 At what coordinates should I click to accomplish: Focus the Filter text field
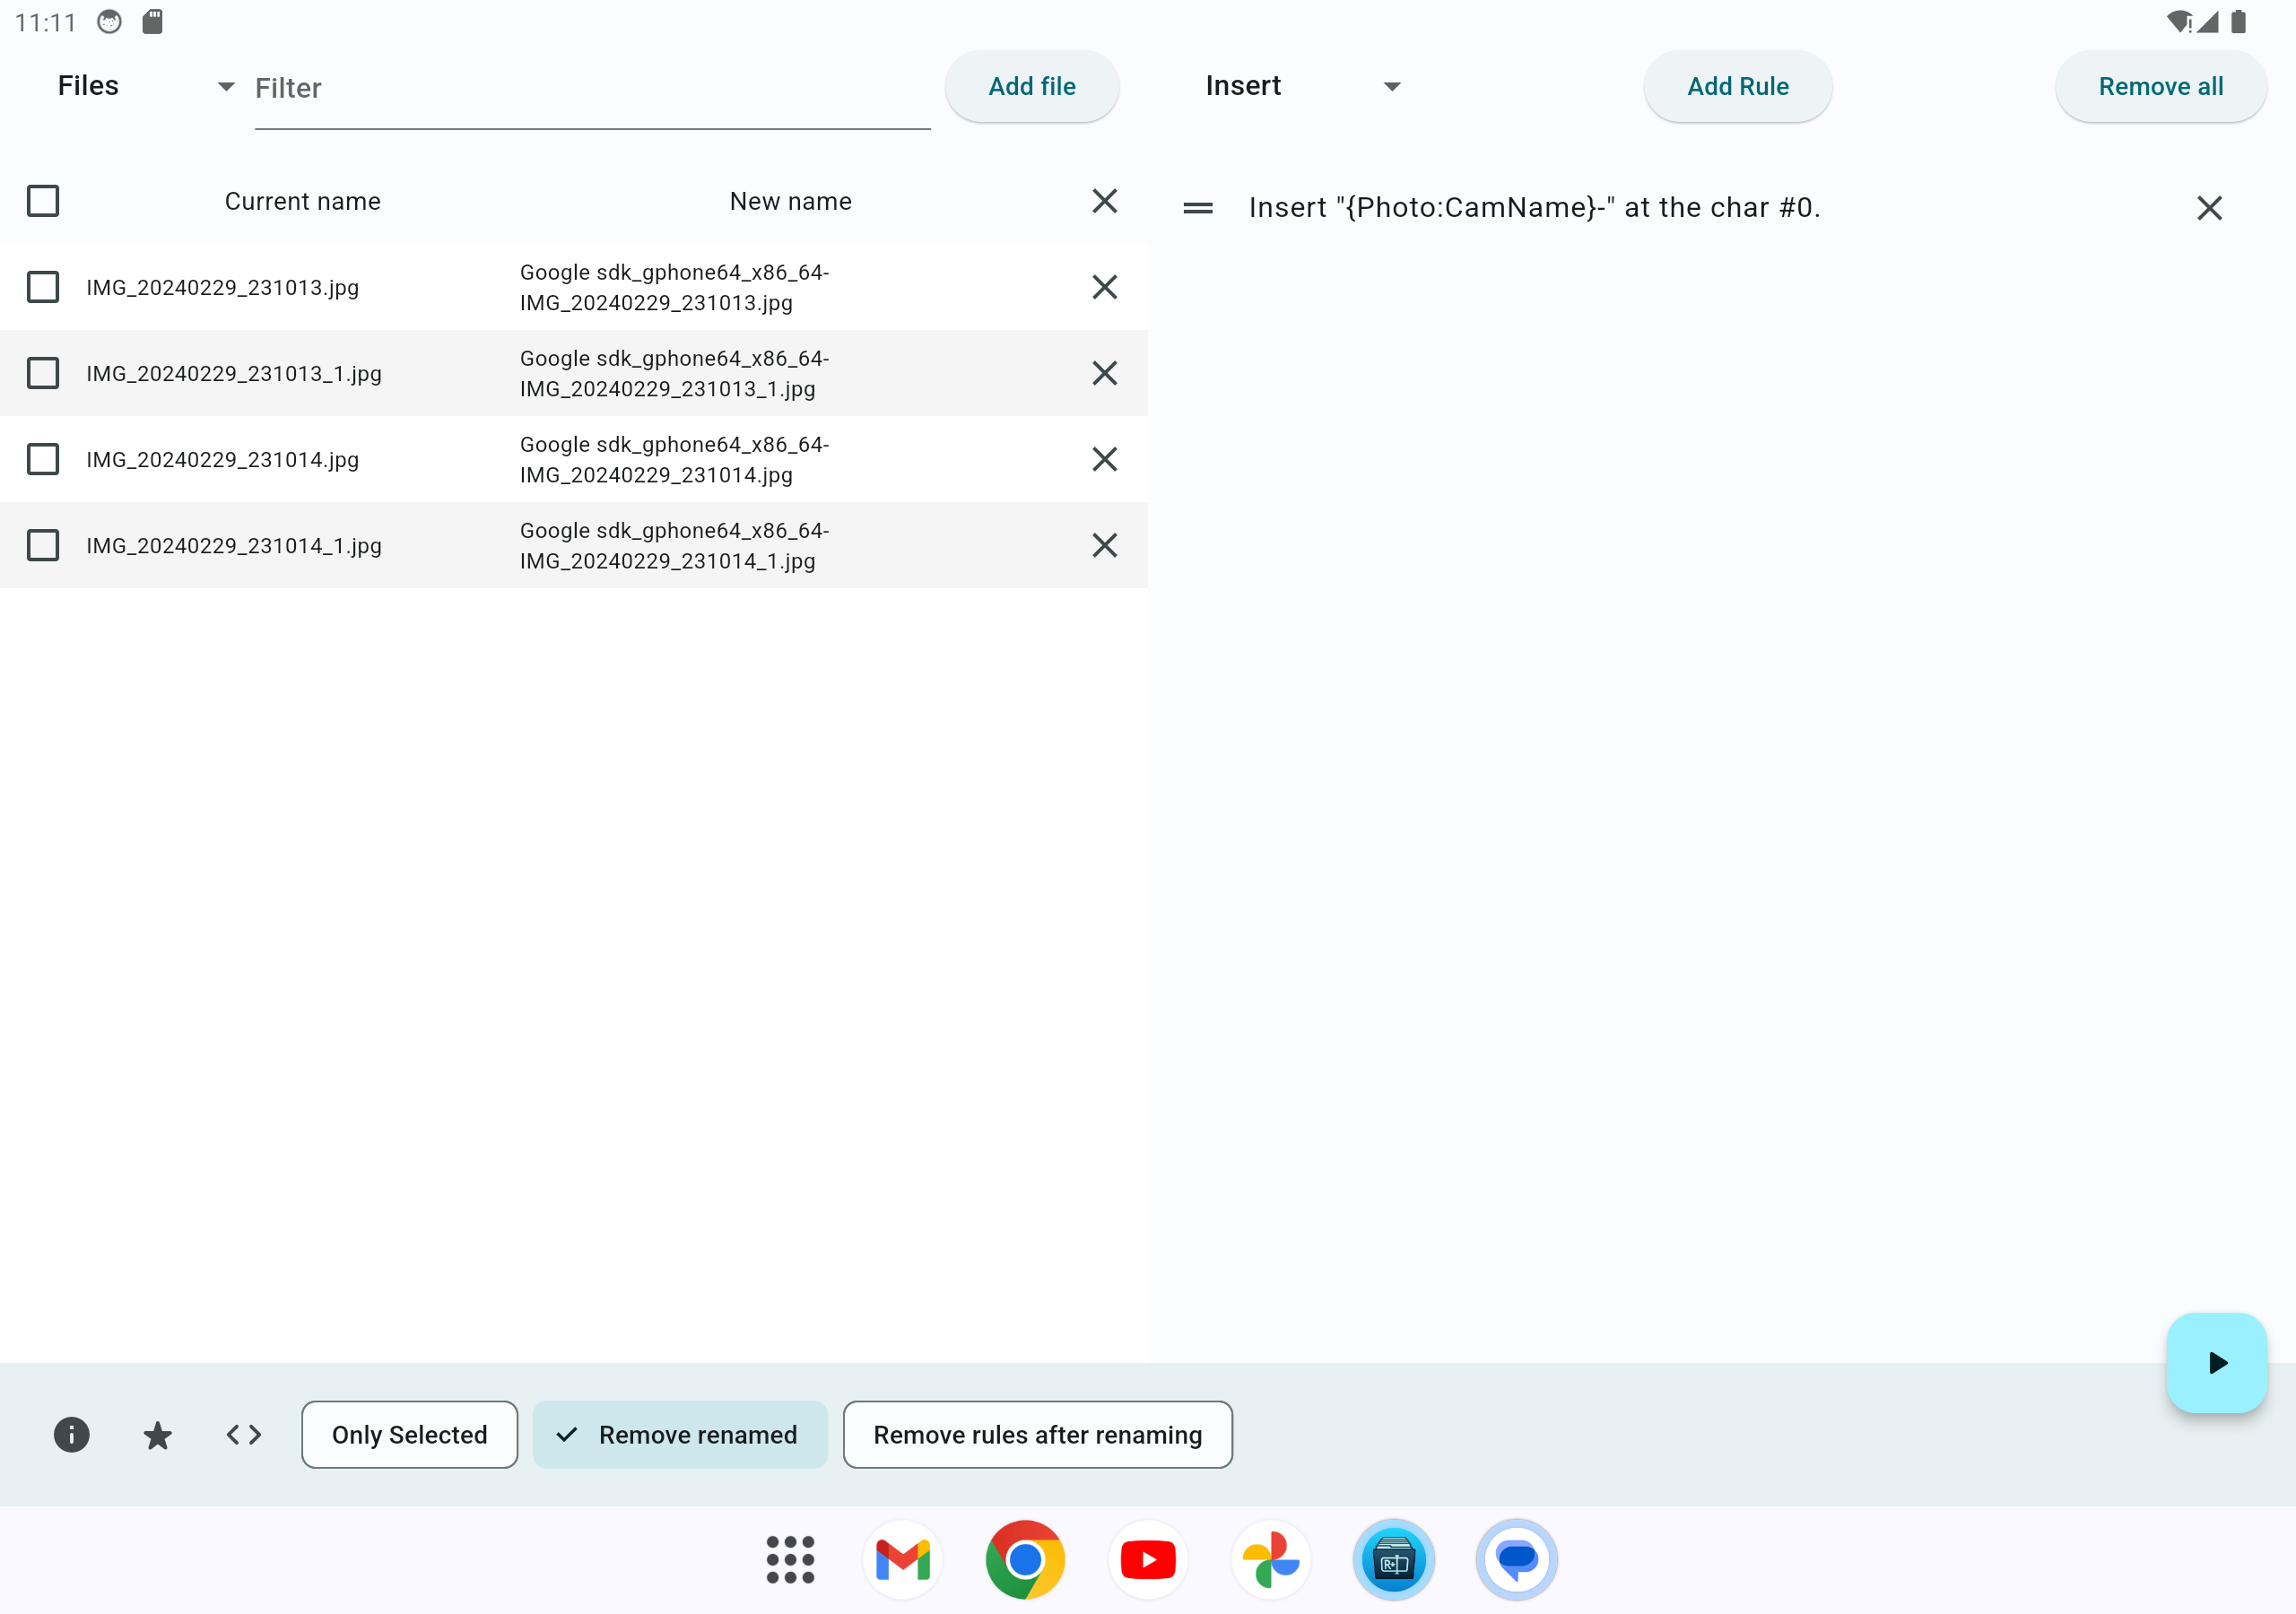pyautogui.click(x=592, y=88)
